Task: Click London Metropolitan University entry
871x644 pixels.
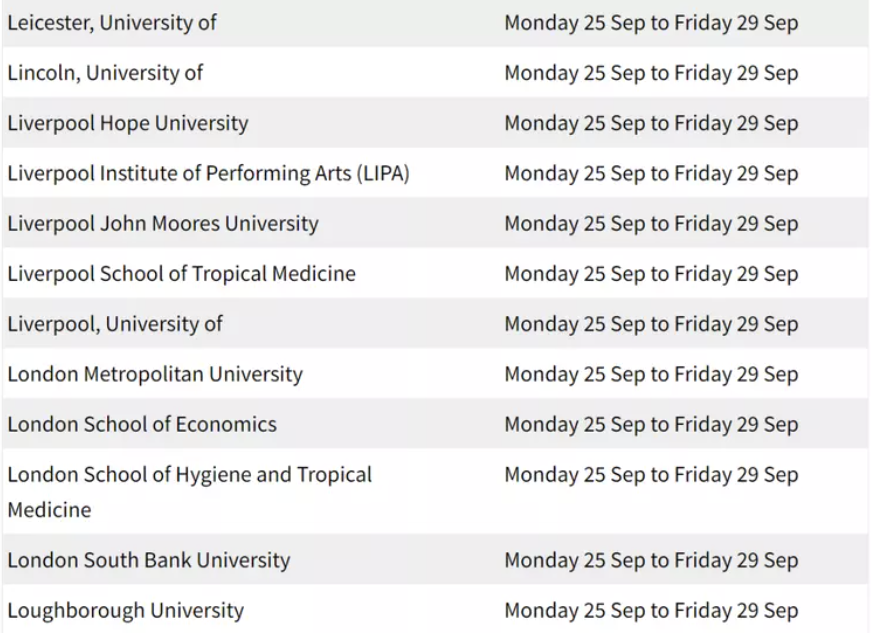Action: [155, 374]
